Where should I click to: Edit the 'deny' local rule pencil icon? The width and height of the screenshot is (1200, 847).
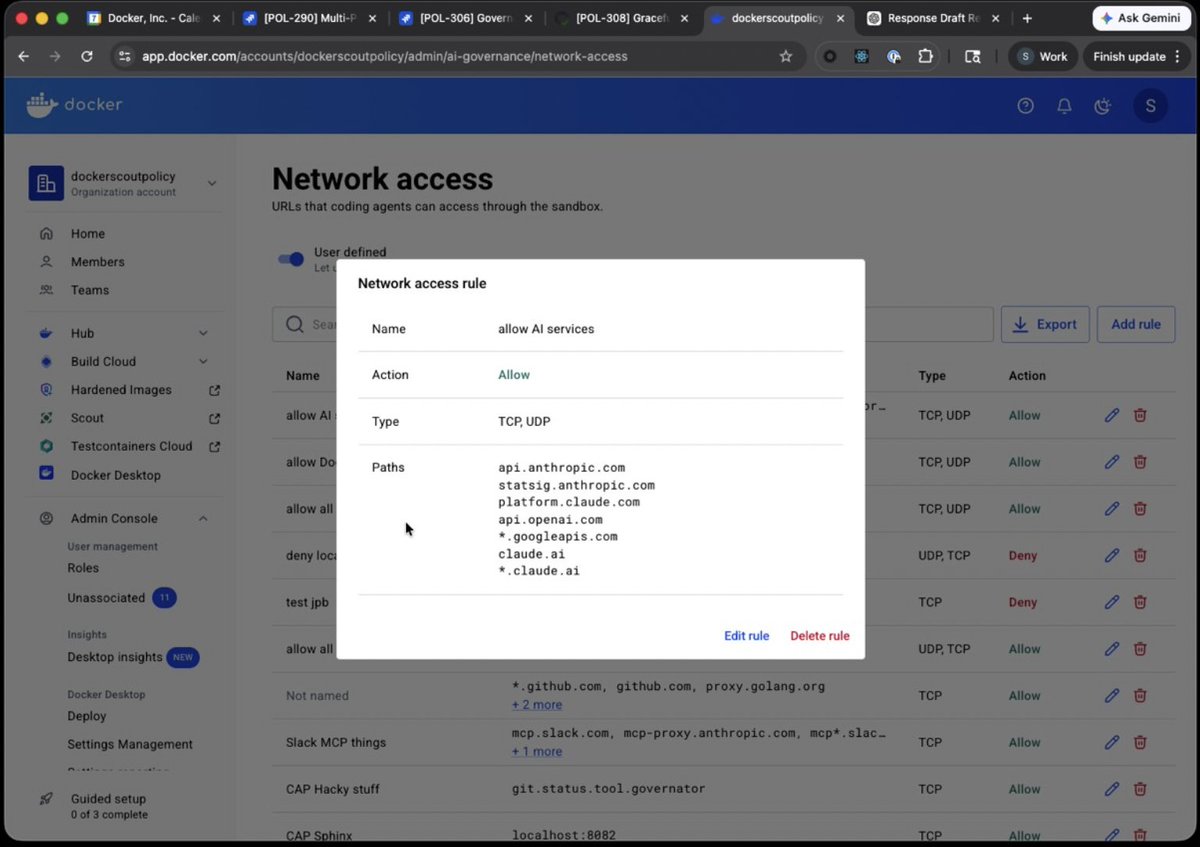coord(1111,555)
